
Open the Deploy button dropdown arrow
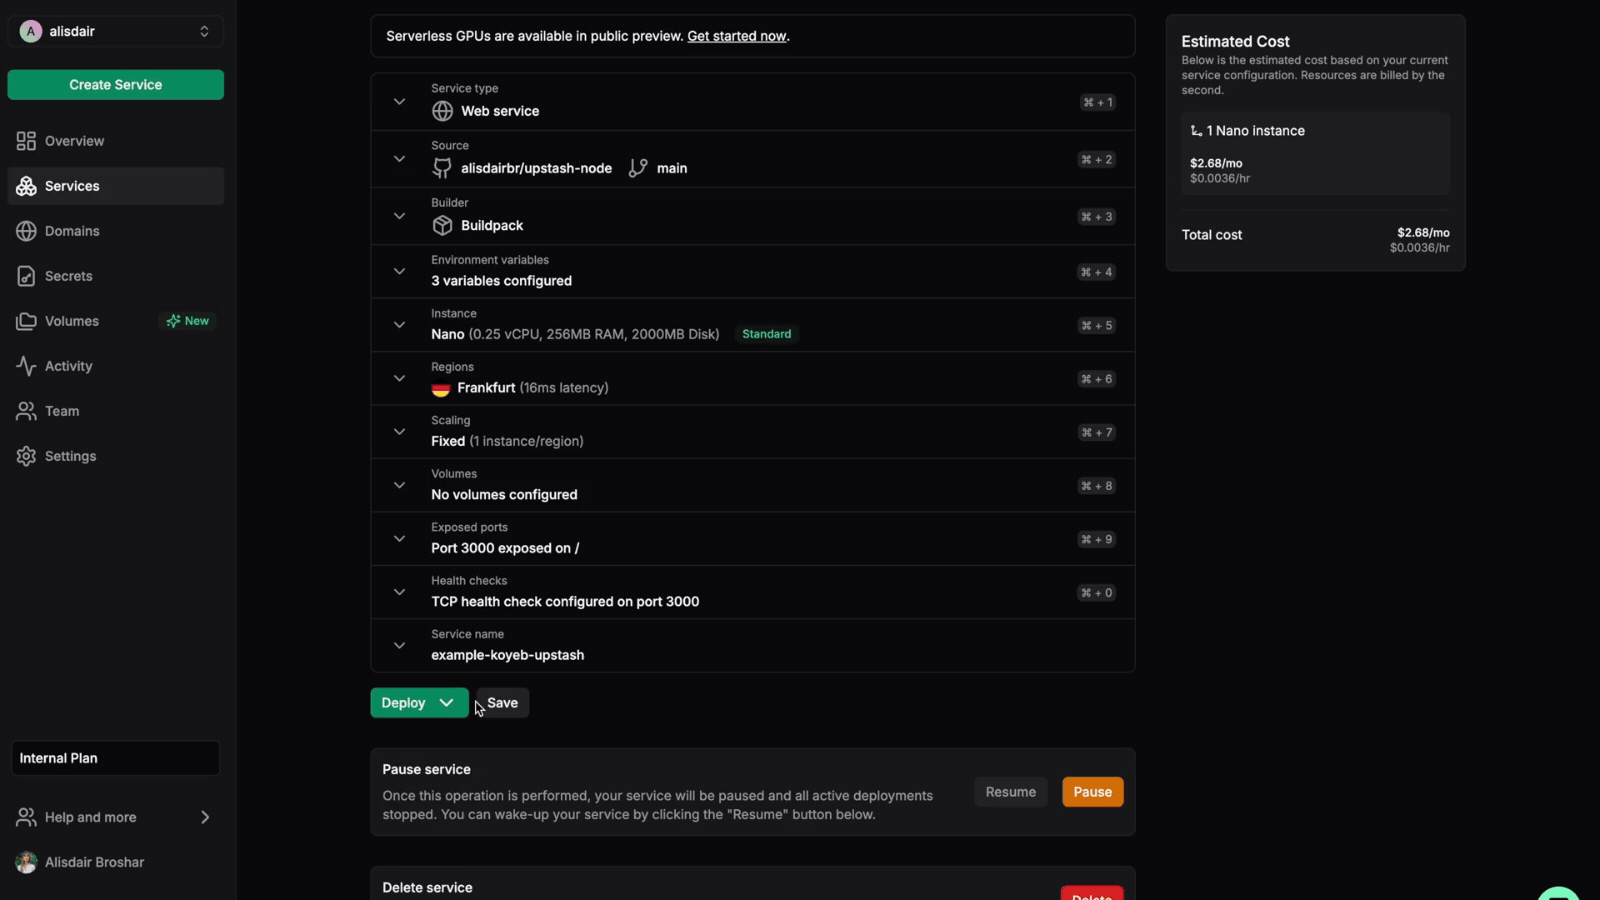click(447, 703)
